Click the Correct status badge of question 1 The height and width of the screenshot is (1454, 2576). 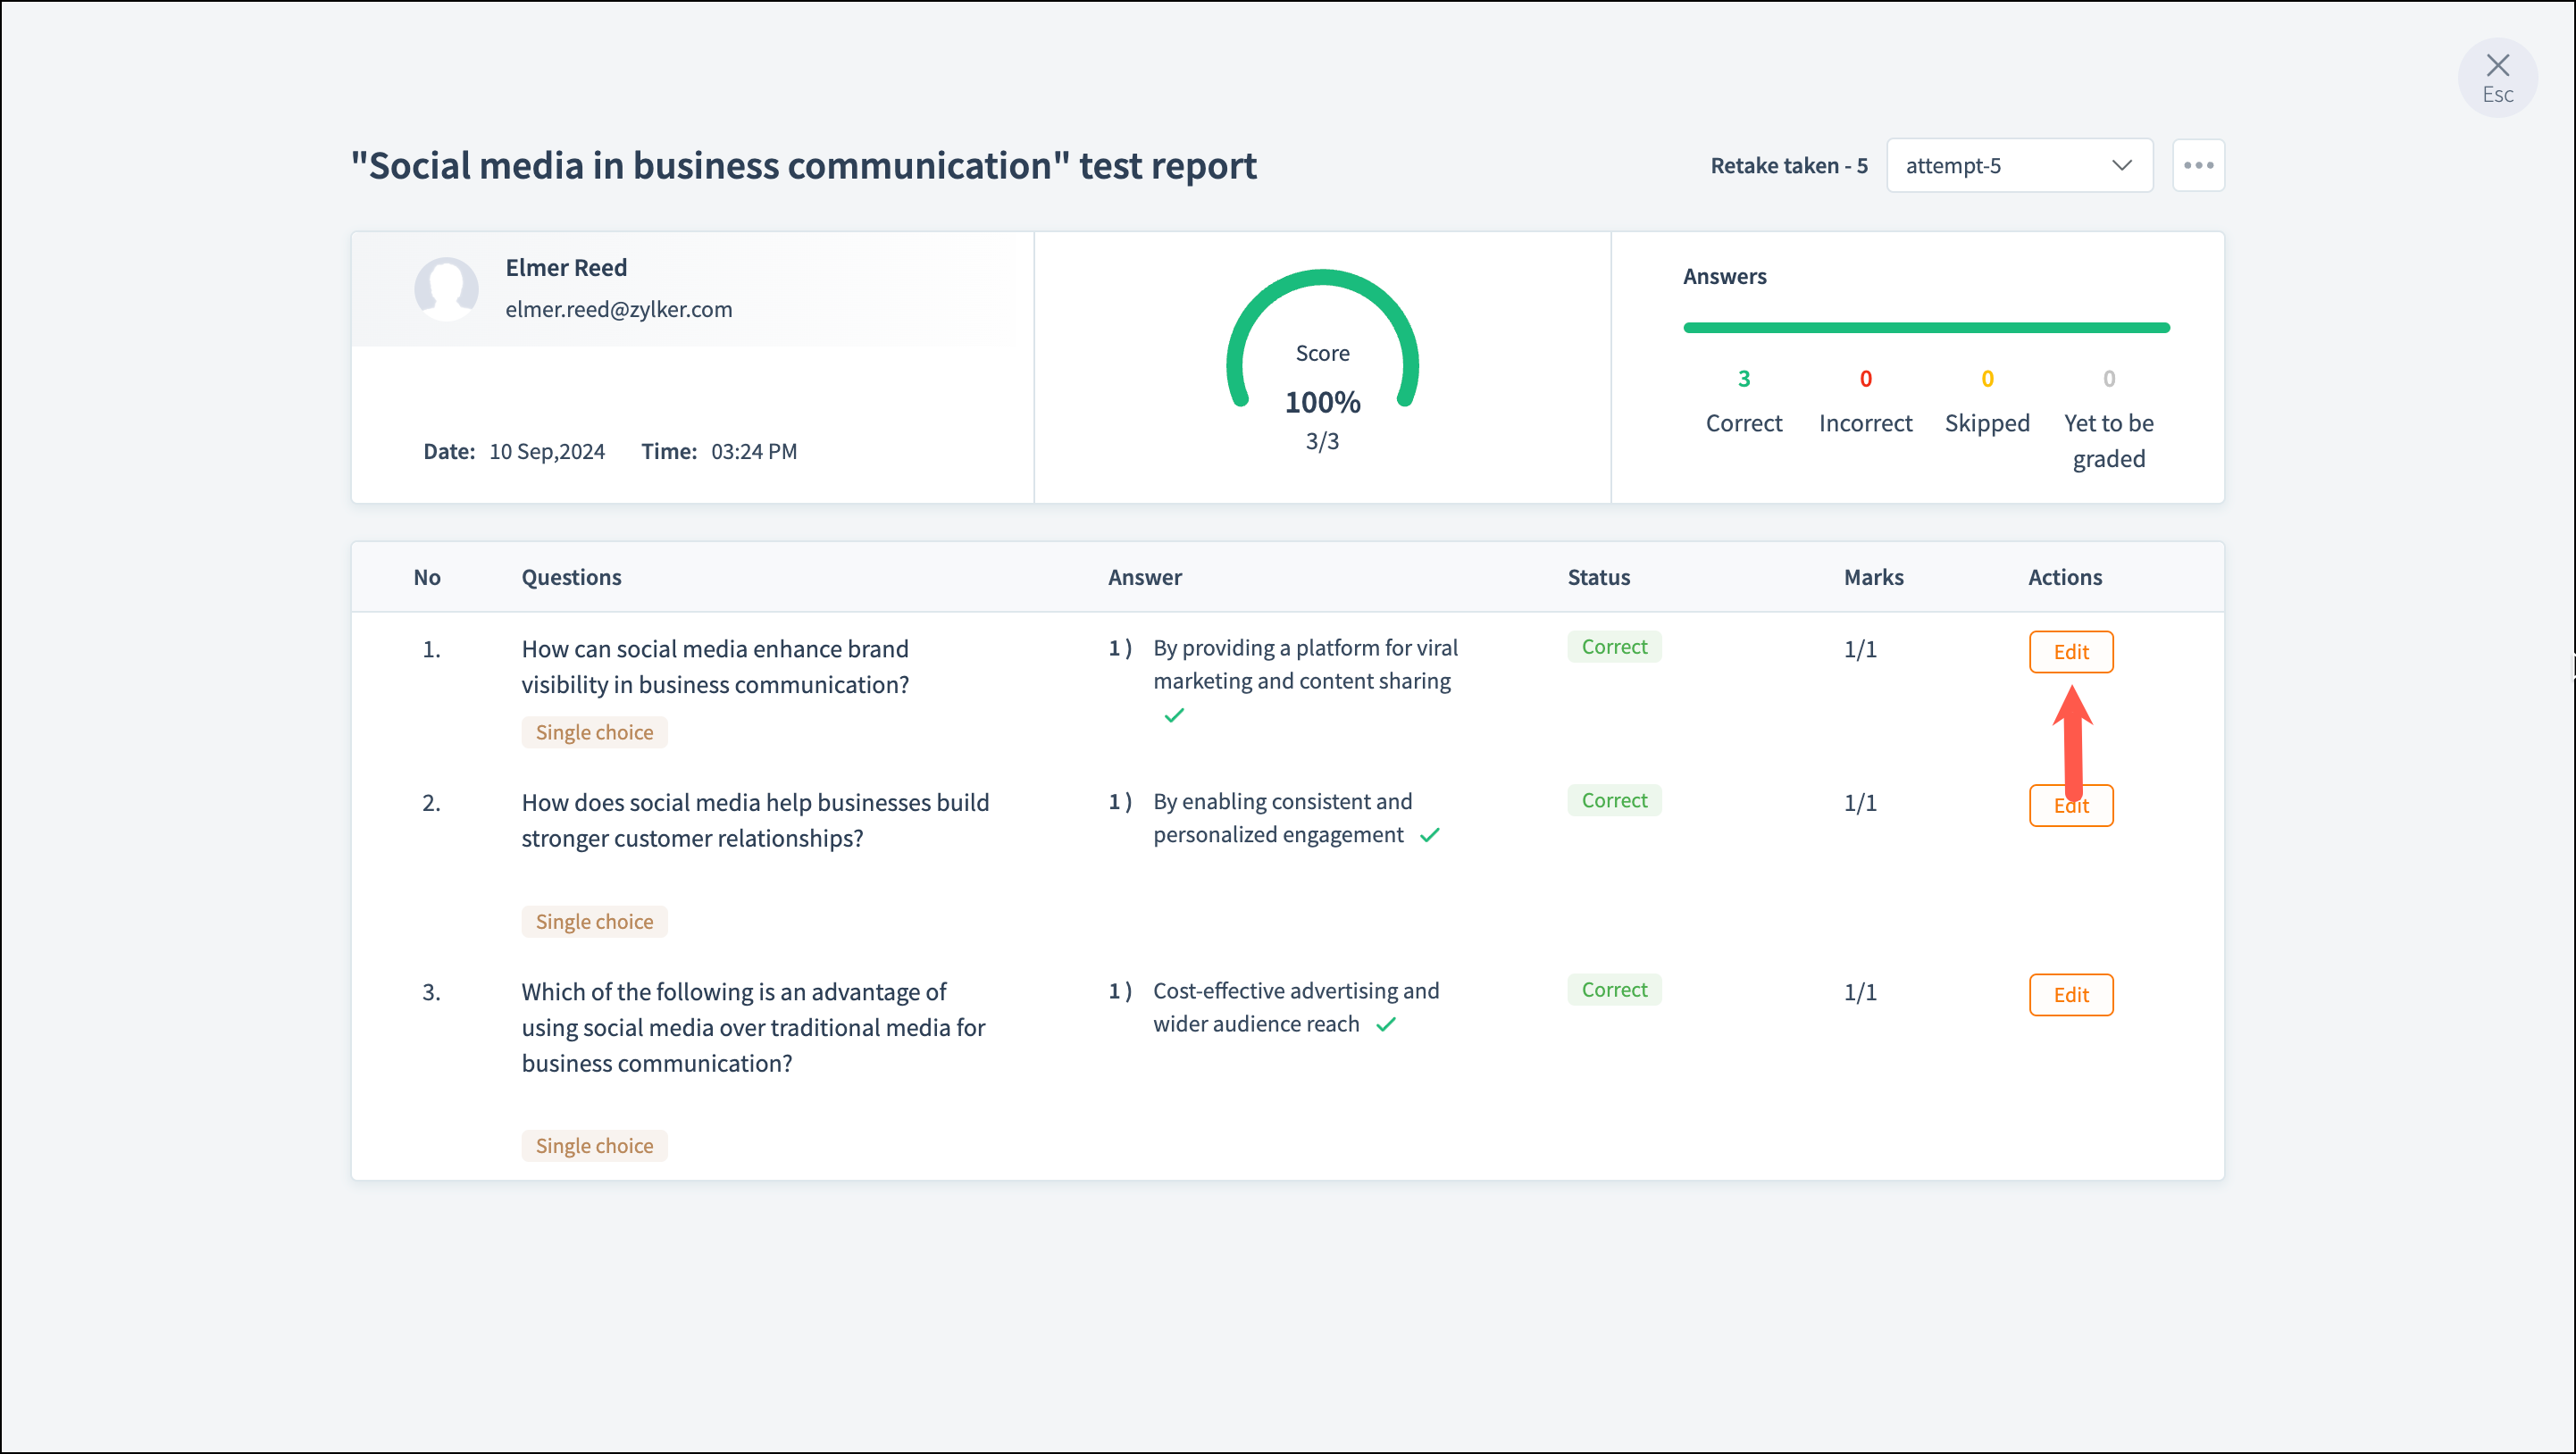pos(1614,647)
